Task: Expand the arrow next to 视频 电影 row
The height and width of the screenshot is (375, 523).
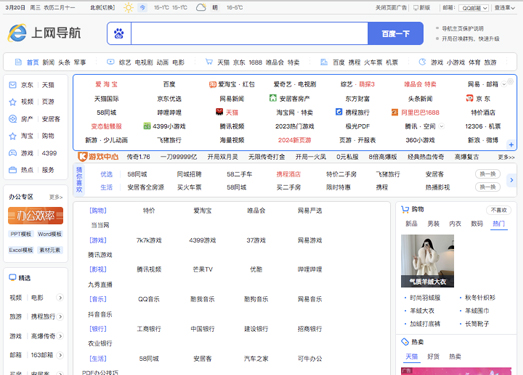Action: point(60,297)
